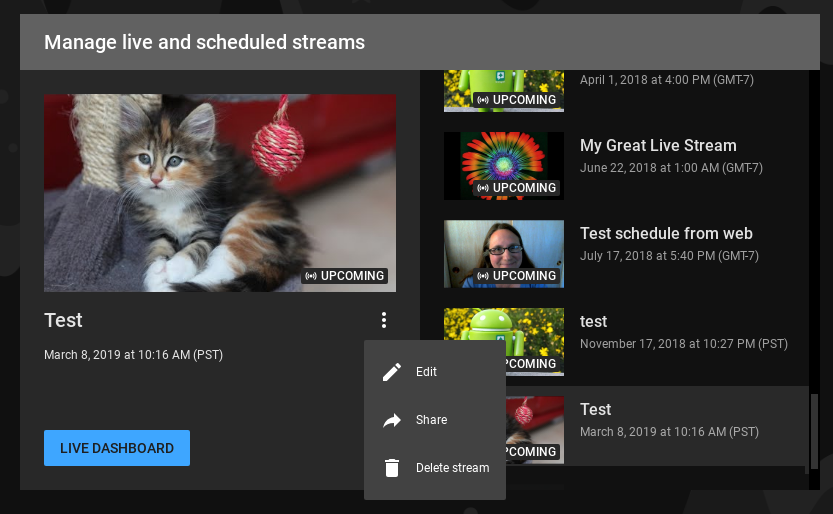Click the Test heading below the kitten preview
Viewport: 833px width, 514px height.
tap(63, 320)
